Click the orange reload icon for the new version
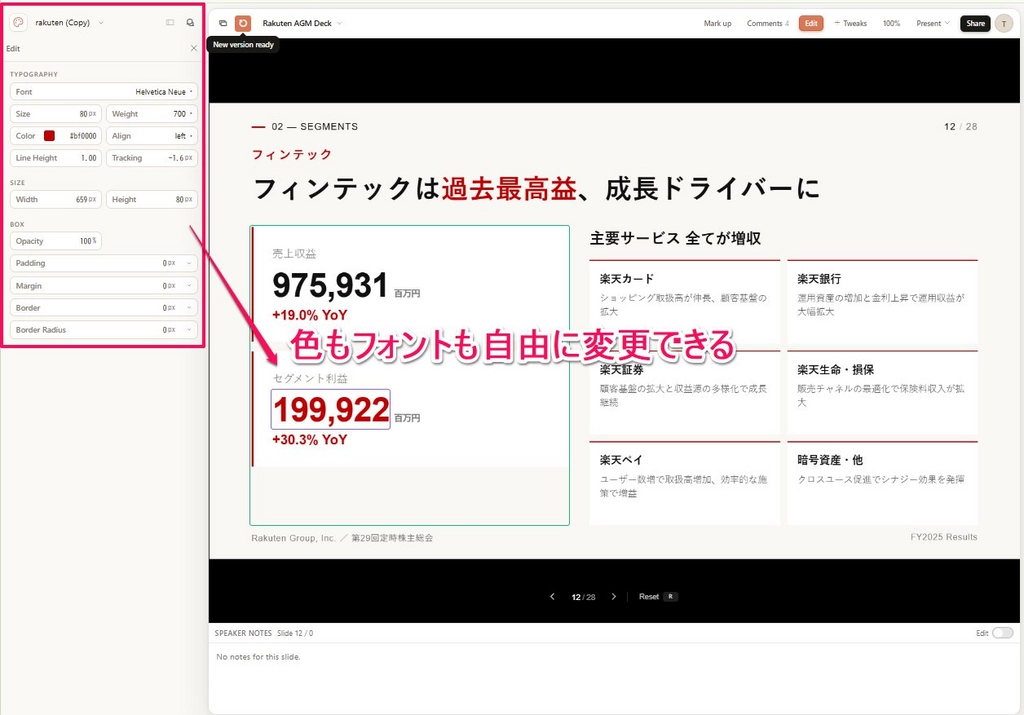This screenshot has width=1024, height=715. pos(243,24)
